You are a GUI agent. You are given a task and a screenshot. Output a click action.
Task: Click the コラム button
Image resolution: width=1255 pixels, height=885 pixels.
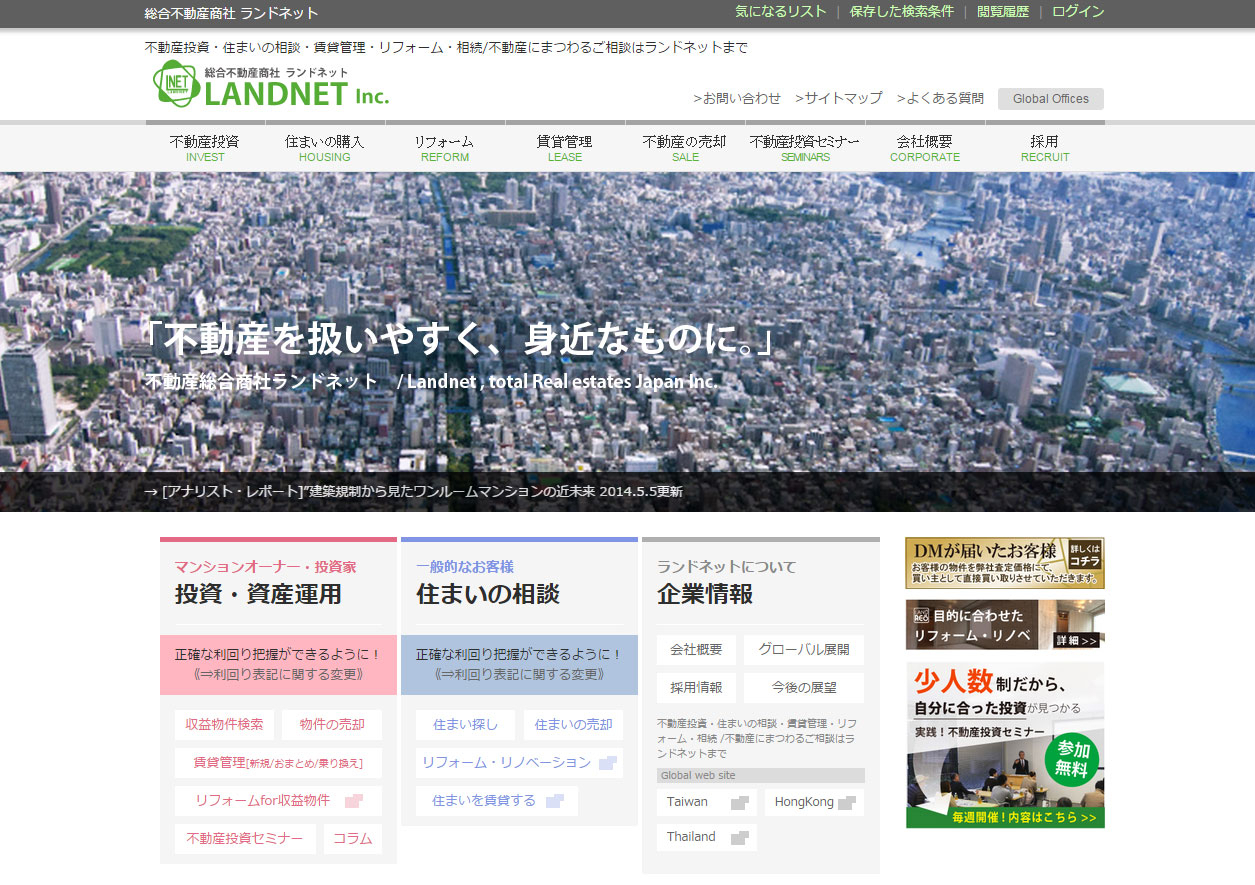click(353, 839)
